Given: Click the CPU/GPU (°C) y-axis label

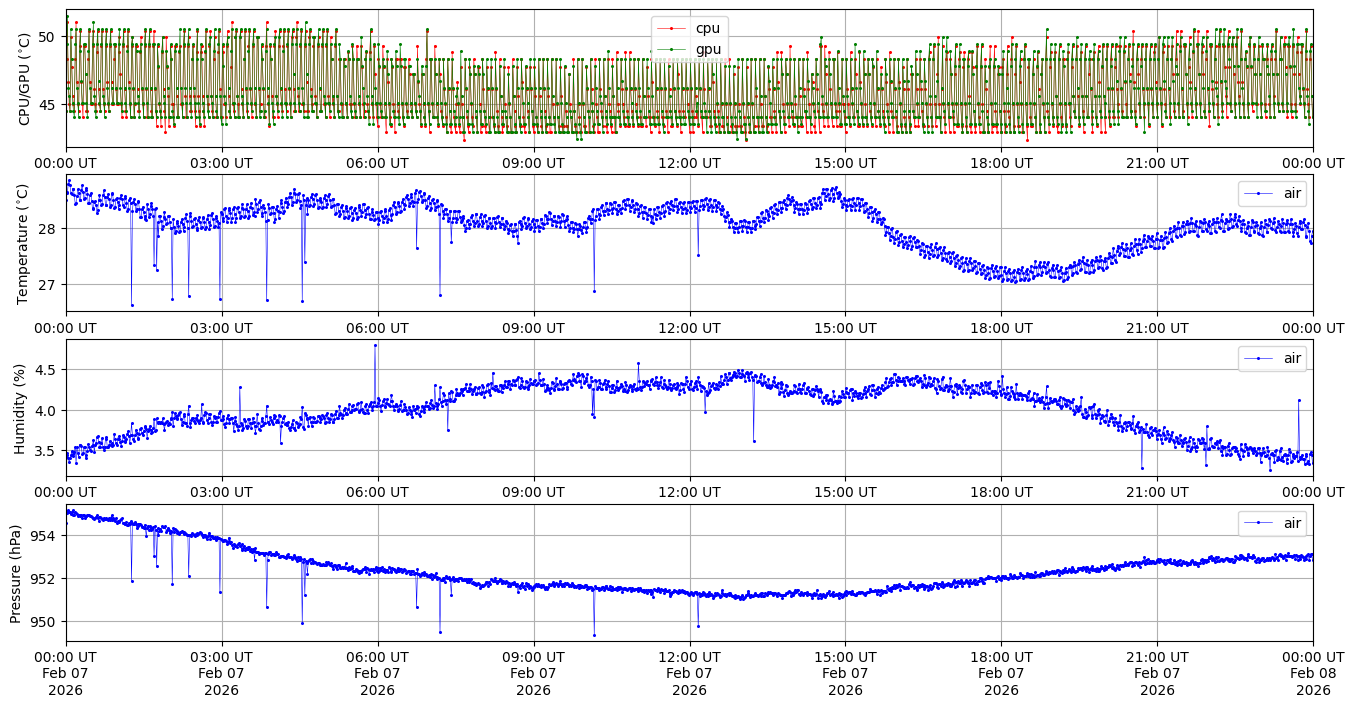Looking at the screenshot, I should [x=25, y=79].
